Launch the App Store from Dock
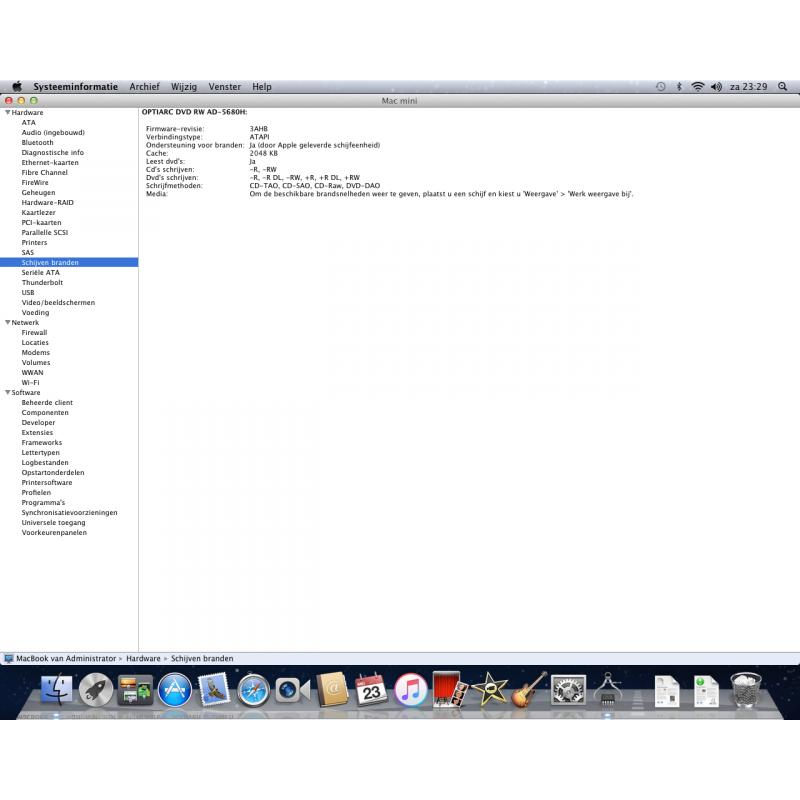This screenshot has height=800, width=800. tap(174, 690)
